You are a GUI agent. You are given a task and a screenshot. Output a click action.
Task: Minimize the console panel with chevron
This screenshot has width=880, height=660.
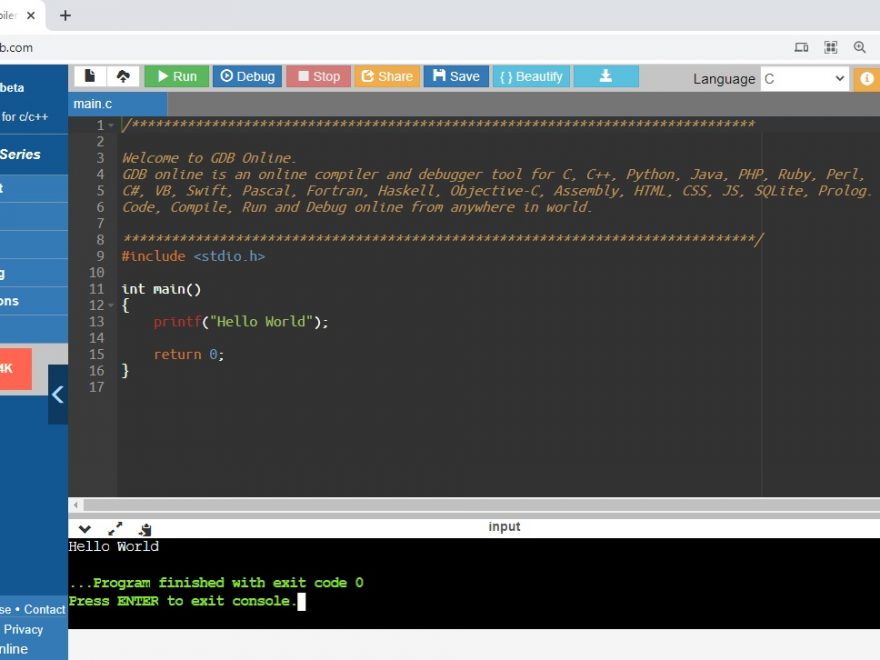point(85,529)
